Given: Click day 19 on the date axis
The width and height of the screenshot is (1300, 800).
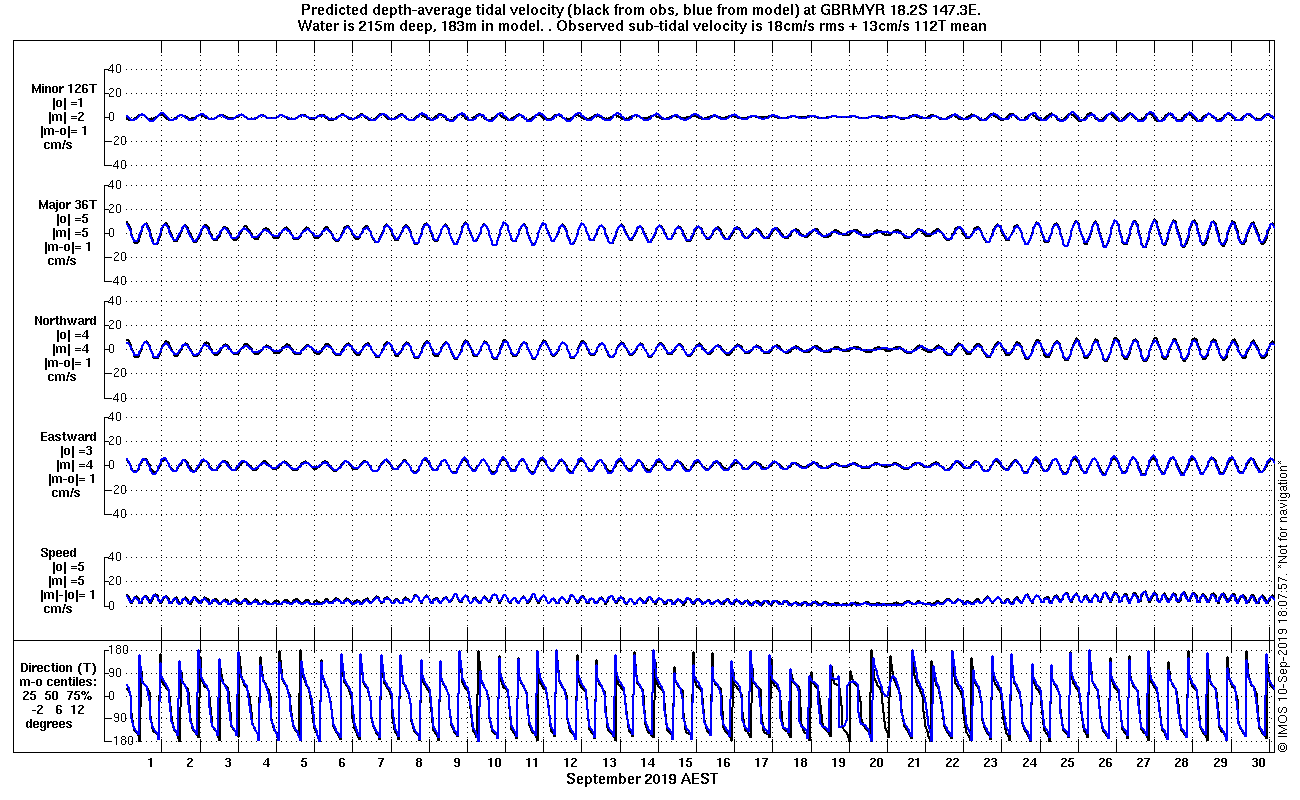Looking at the screenshot, I should point(838,762).
